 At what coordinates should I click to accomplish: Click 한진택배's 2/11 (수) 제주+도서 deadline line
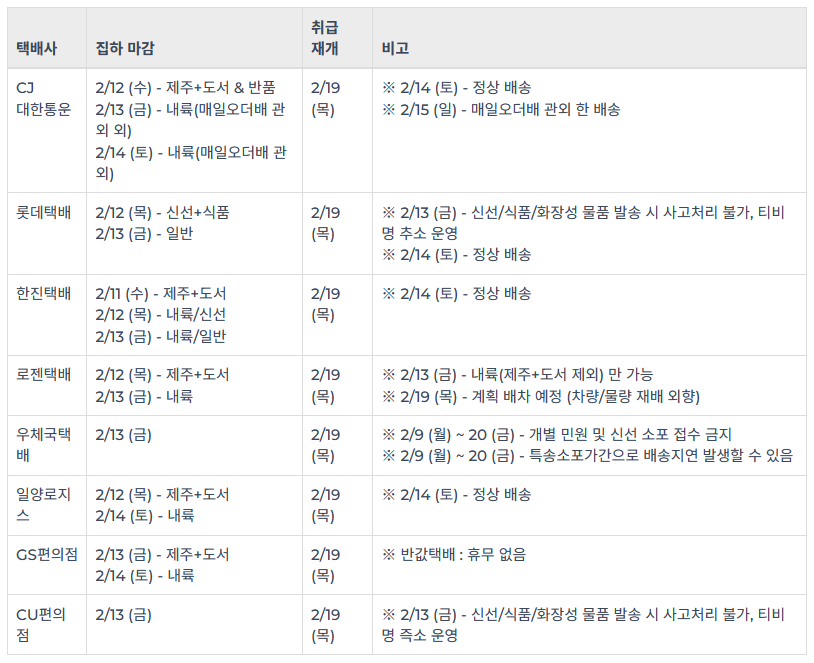coord(161,294)
